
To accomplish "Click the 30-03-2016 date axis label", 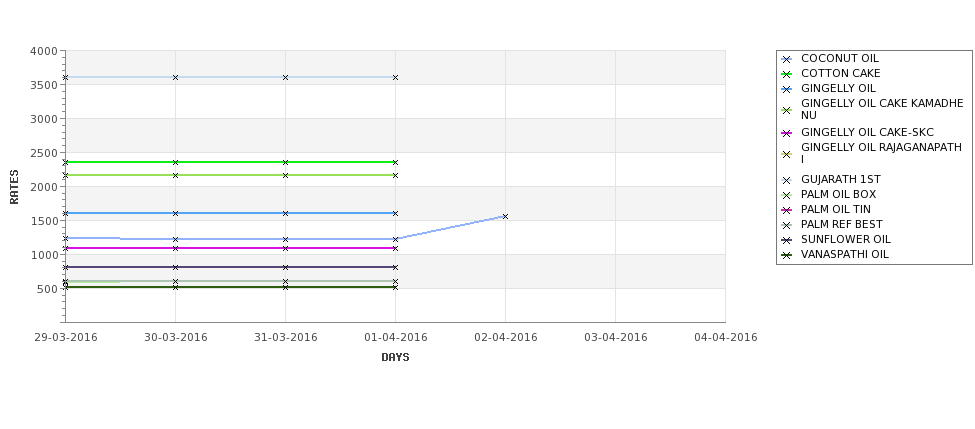I will click(175, 338).
